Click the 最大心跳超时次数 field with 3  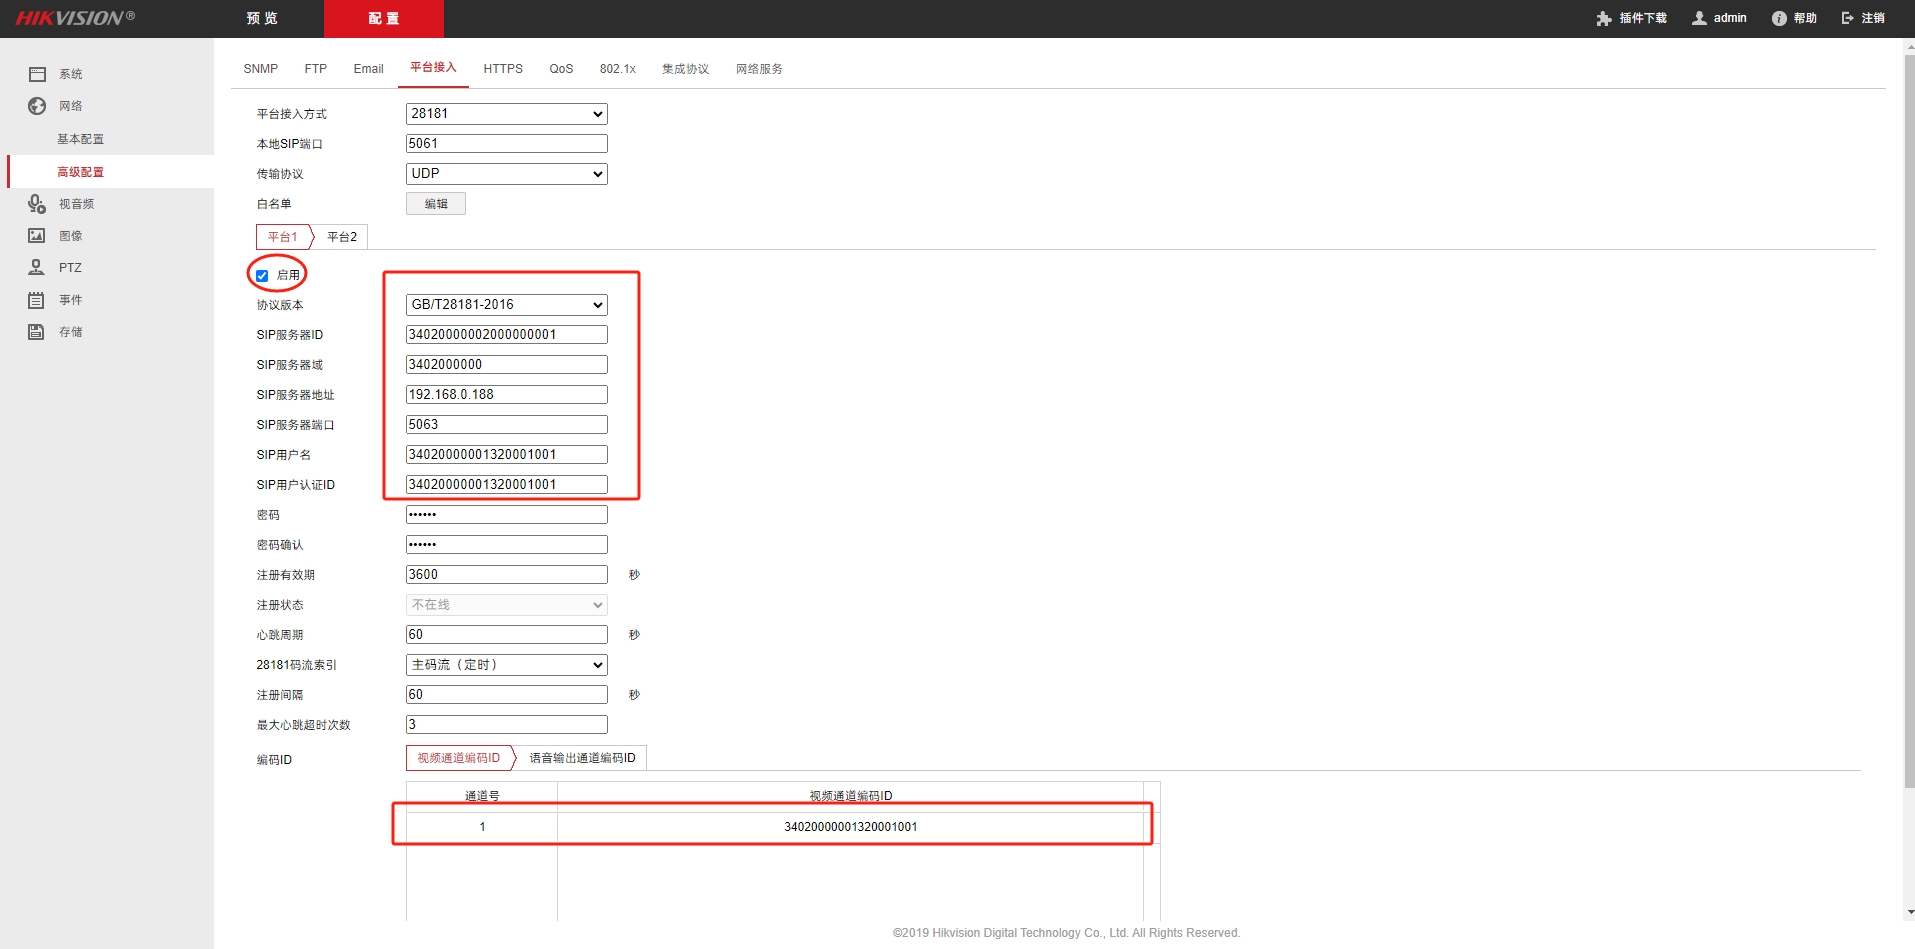click(507, 725)
